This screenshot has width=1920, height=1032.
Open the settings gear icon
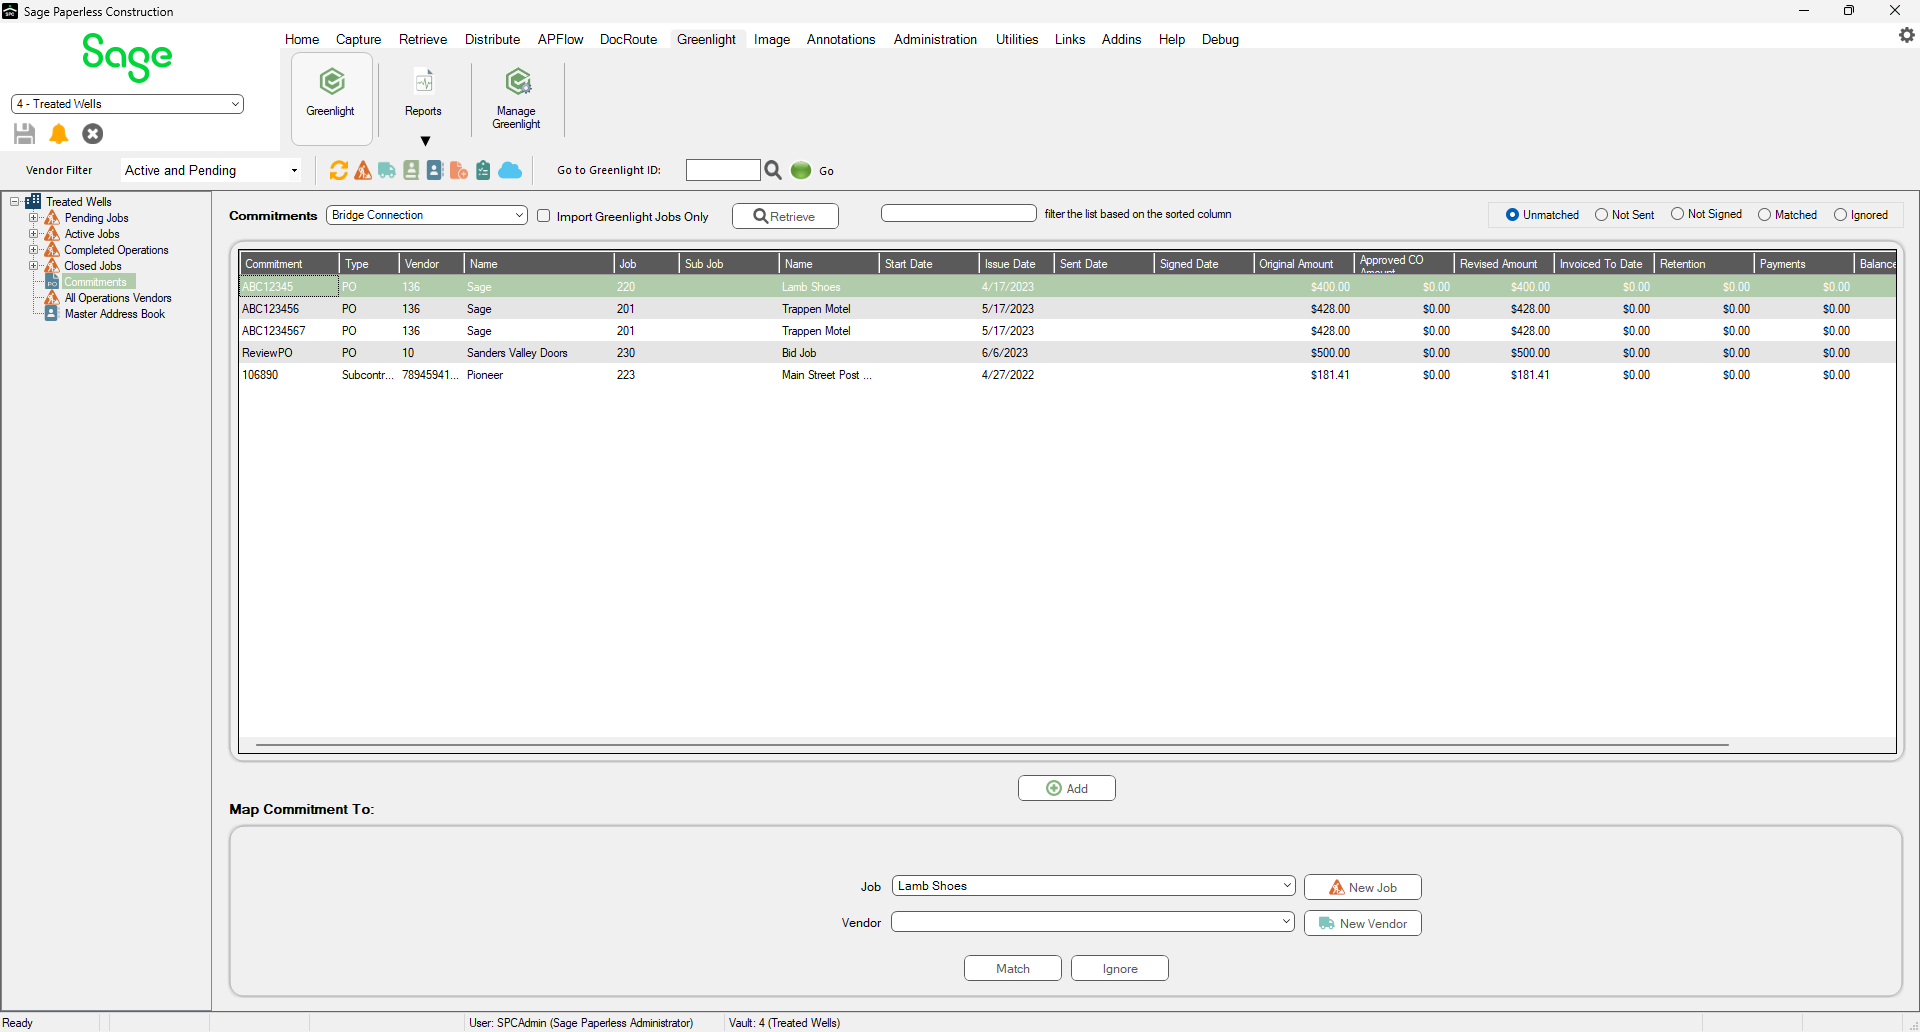click(x=1906, y=35)
